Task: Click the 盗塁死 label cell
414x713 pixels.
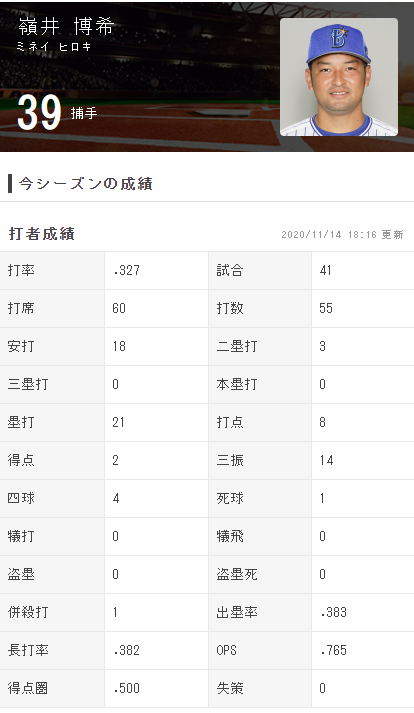Action: coord(260,574)
